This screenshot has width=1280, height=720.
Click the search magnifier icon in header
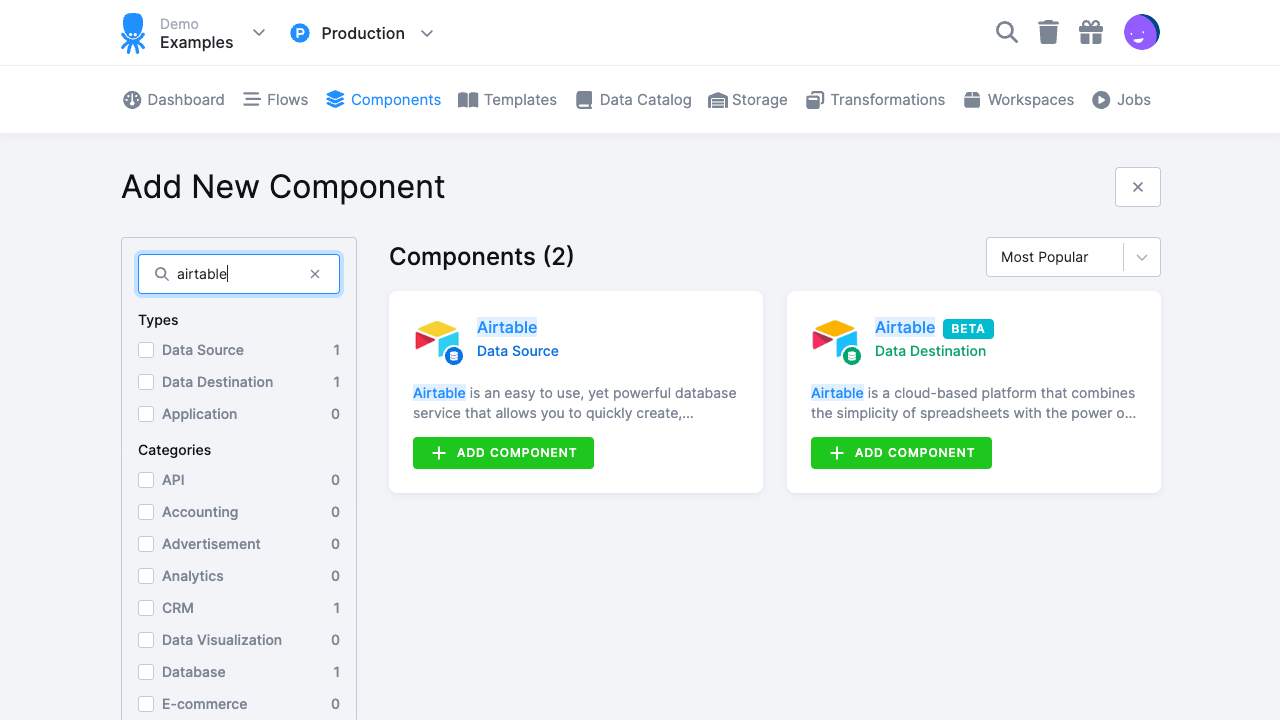pos(1006,32)
